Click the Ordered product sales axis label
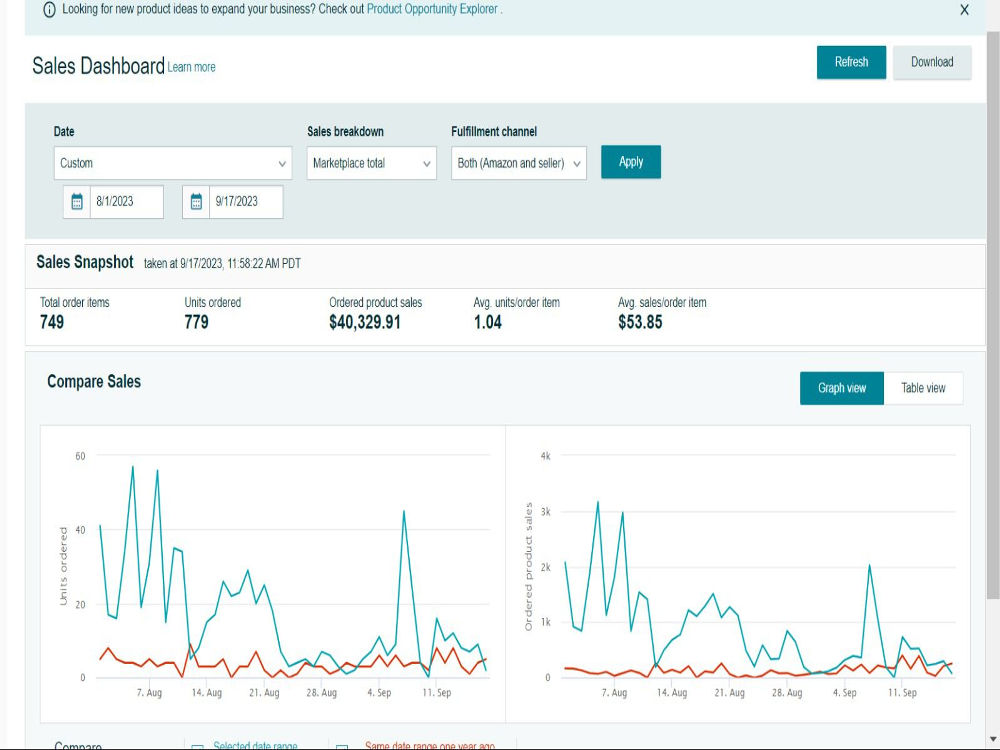Image resolution: width=1000 pixels, height=750 pixels. point(529,566)
